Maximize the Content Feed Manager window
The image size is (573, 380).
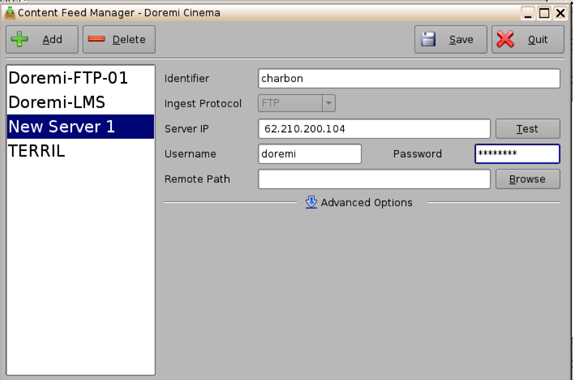tap(544, 13)
